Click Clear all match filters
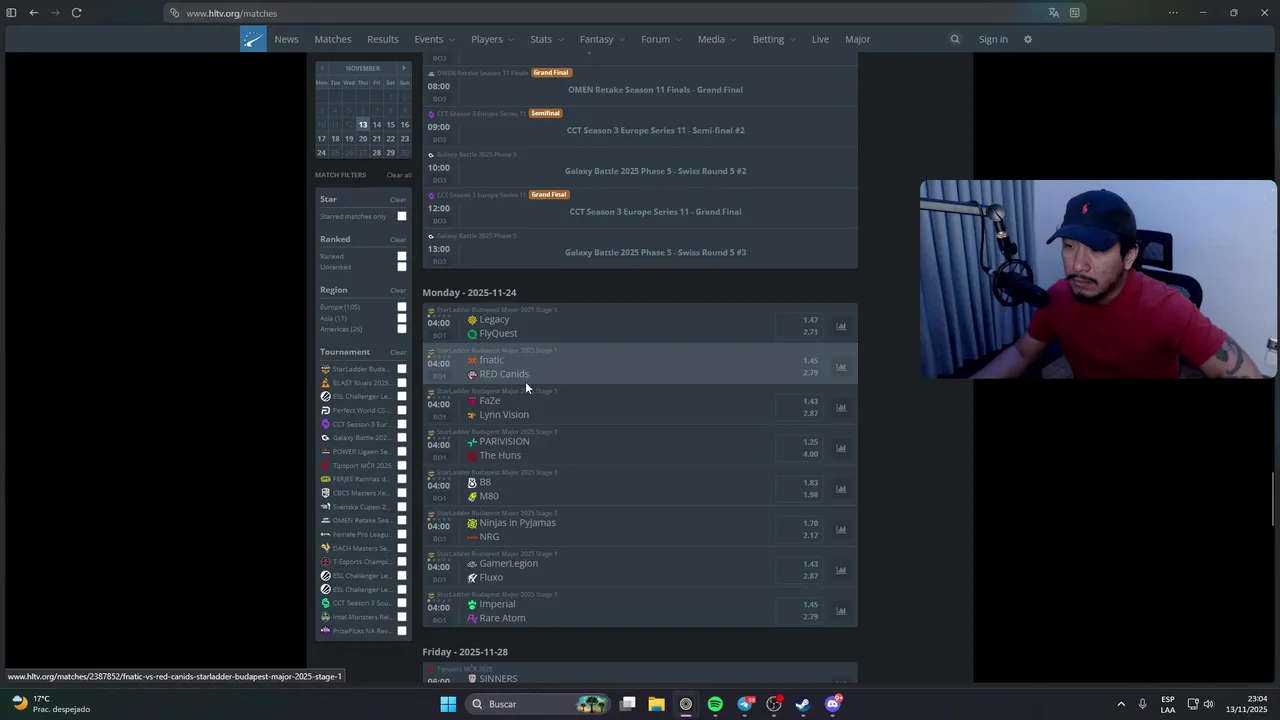 pyautogui.click(x=399, y=175)
